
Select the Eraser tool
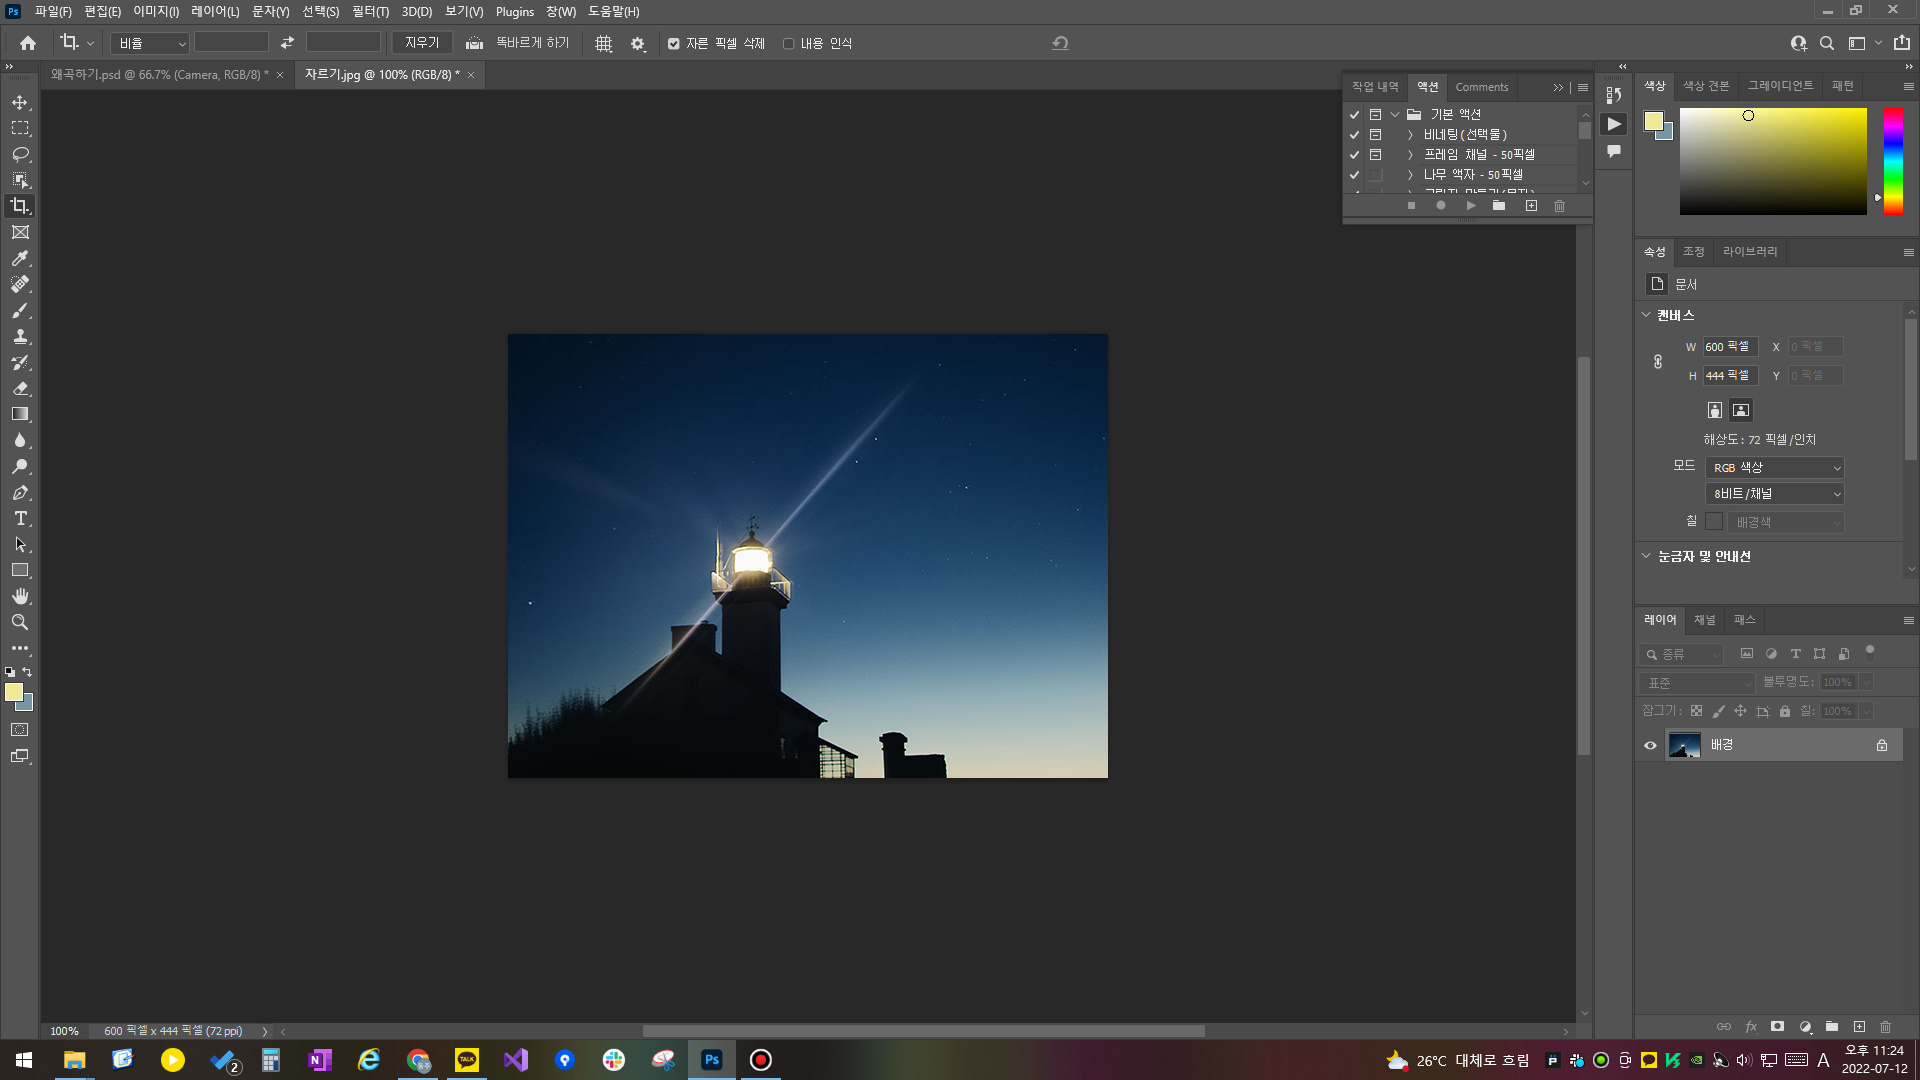coord(20,388)
